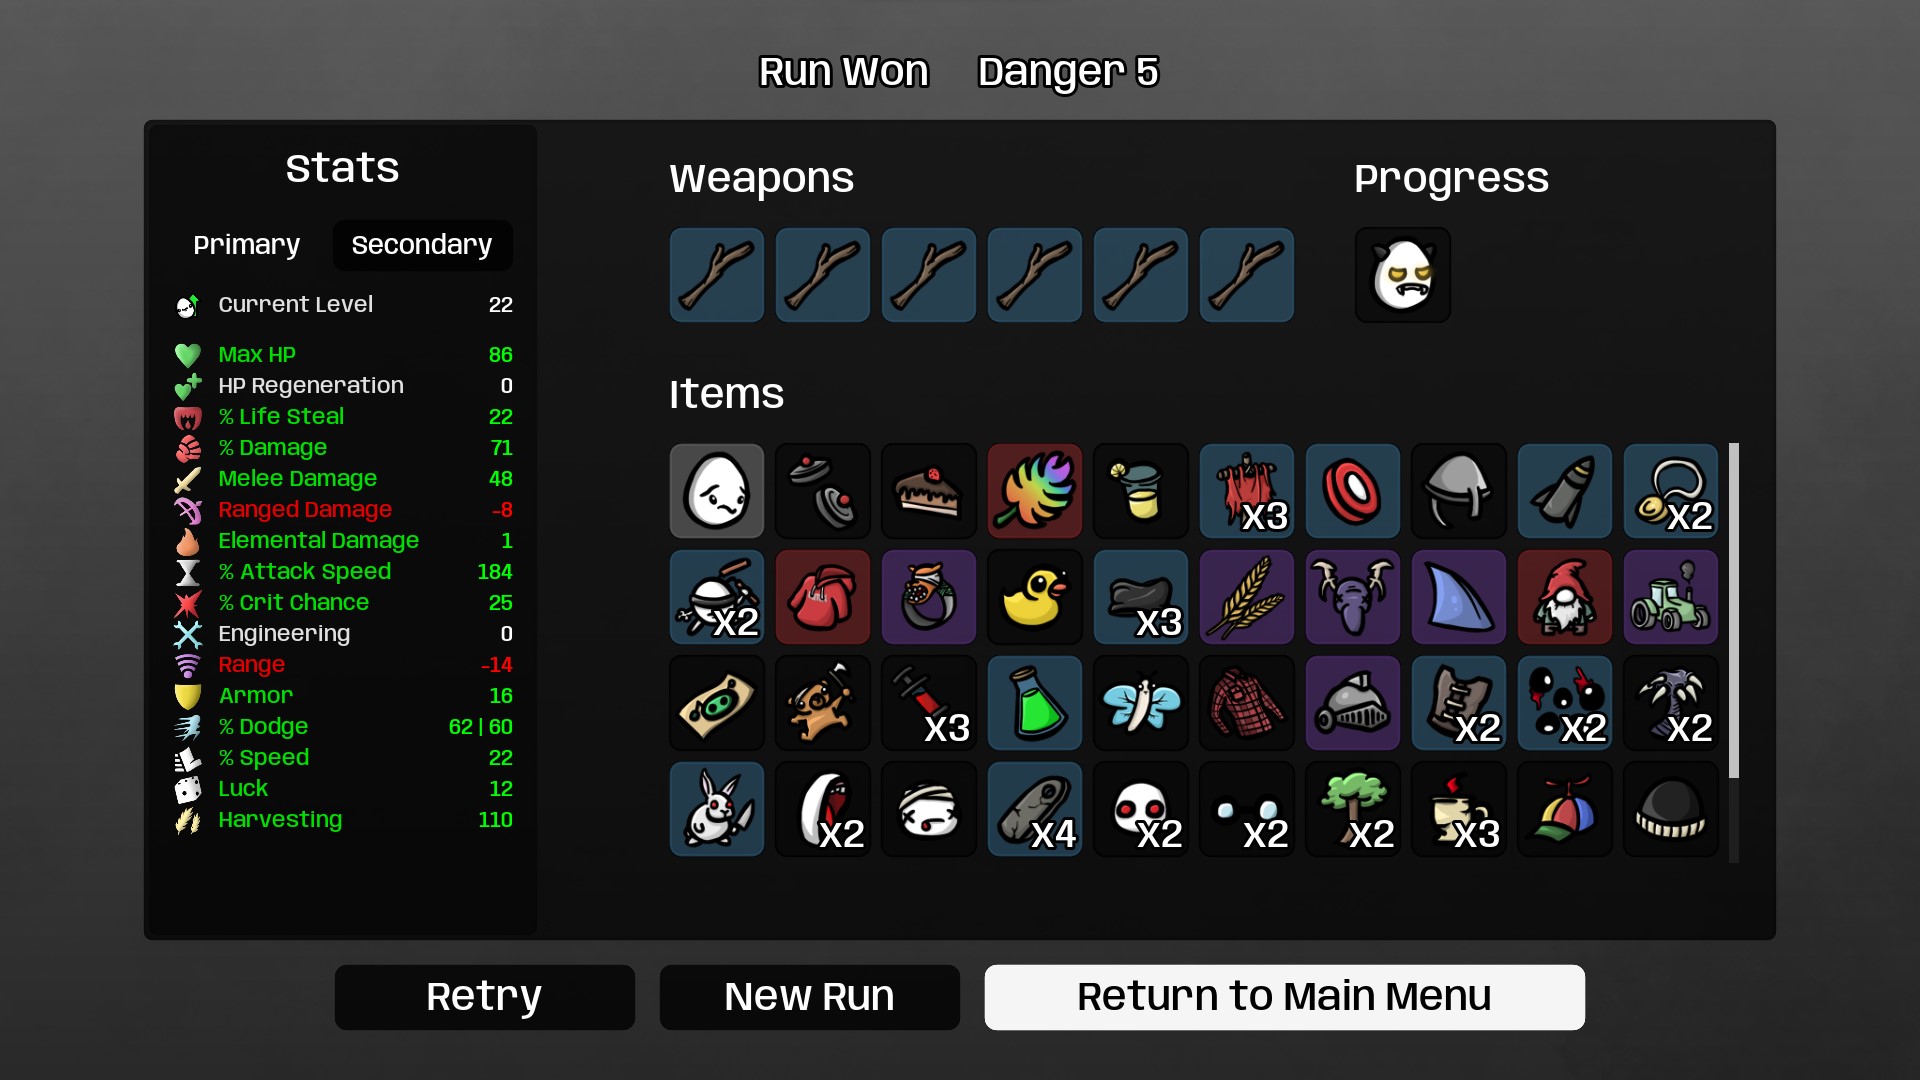Viewport: 1920px width, 1080px height.
Task: Click the green potion flask item
Action: click(1034, 703)
